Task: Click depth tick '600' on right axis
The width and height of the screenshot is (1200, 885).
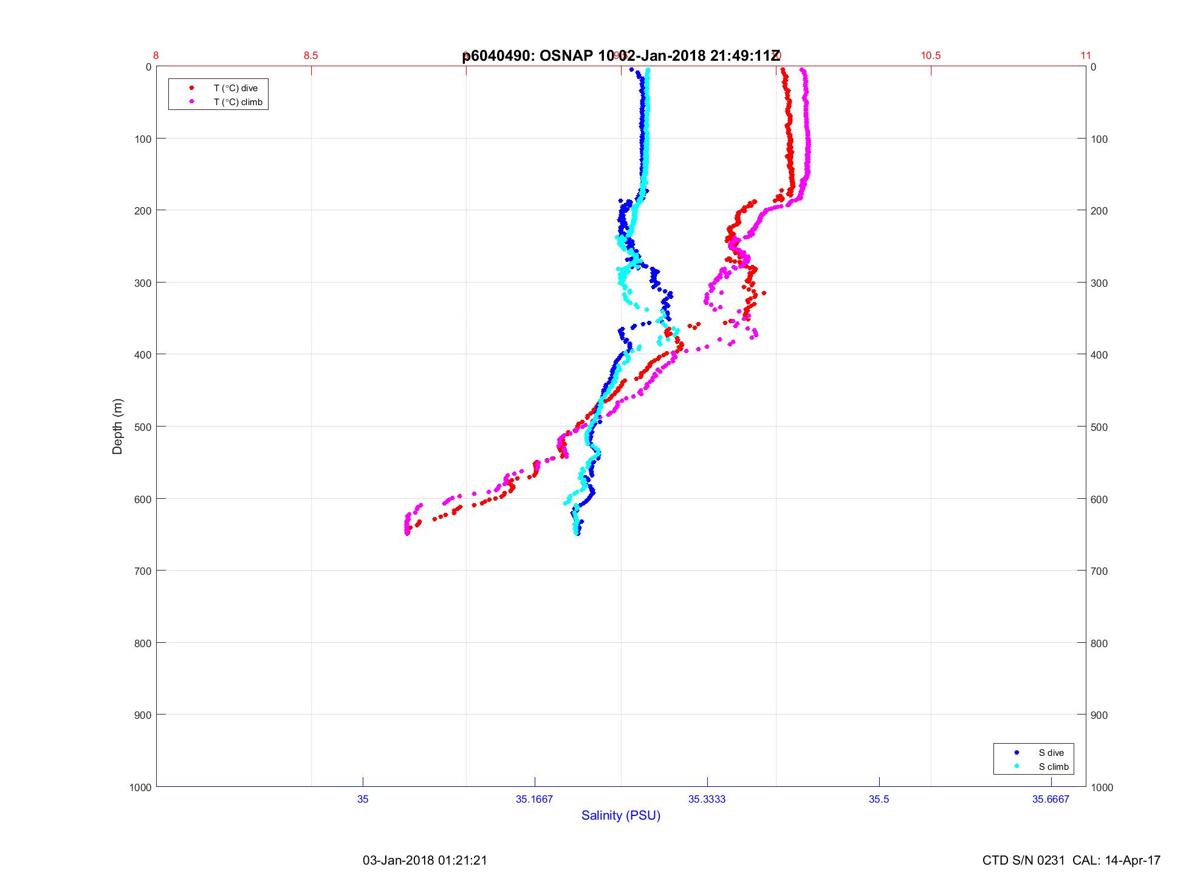Action: [1100, 499]
